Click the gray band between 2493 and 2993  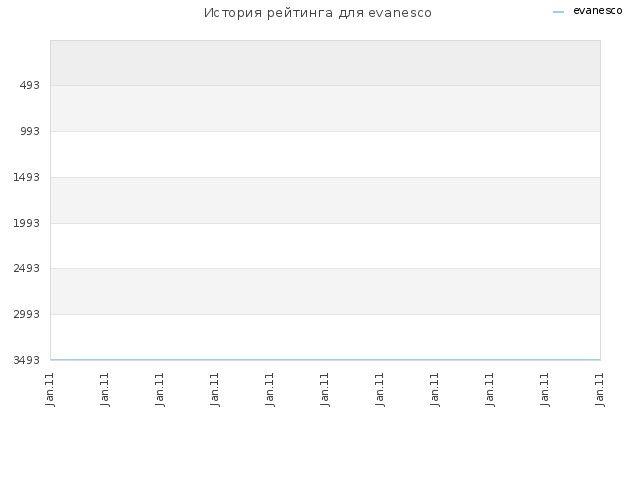tap(325, 291)
